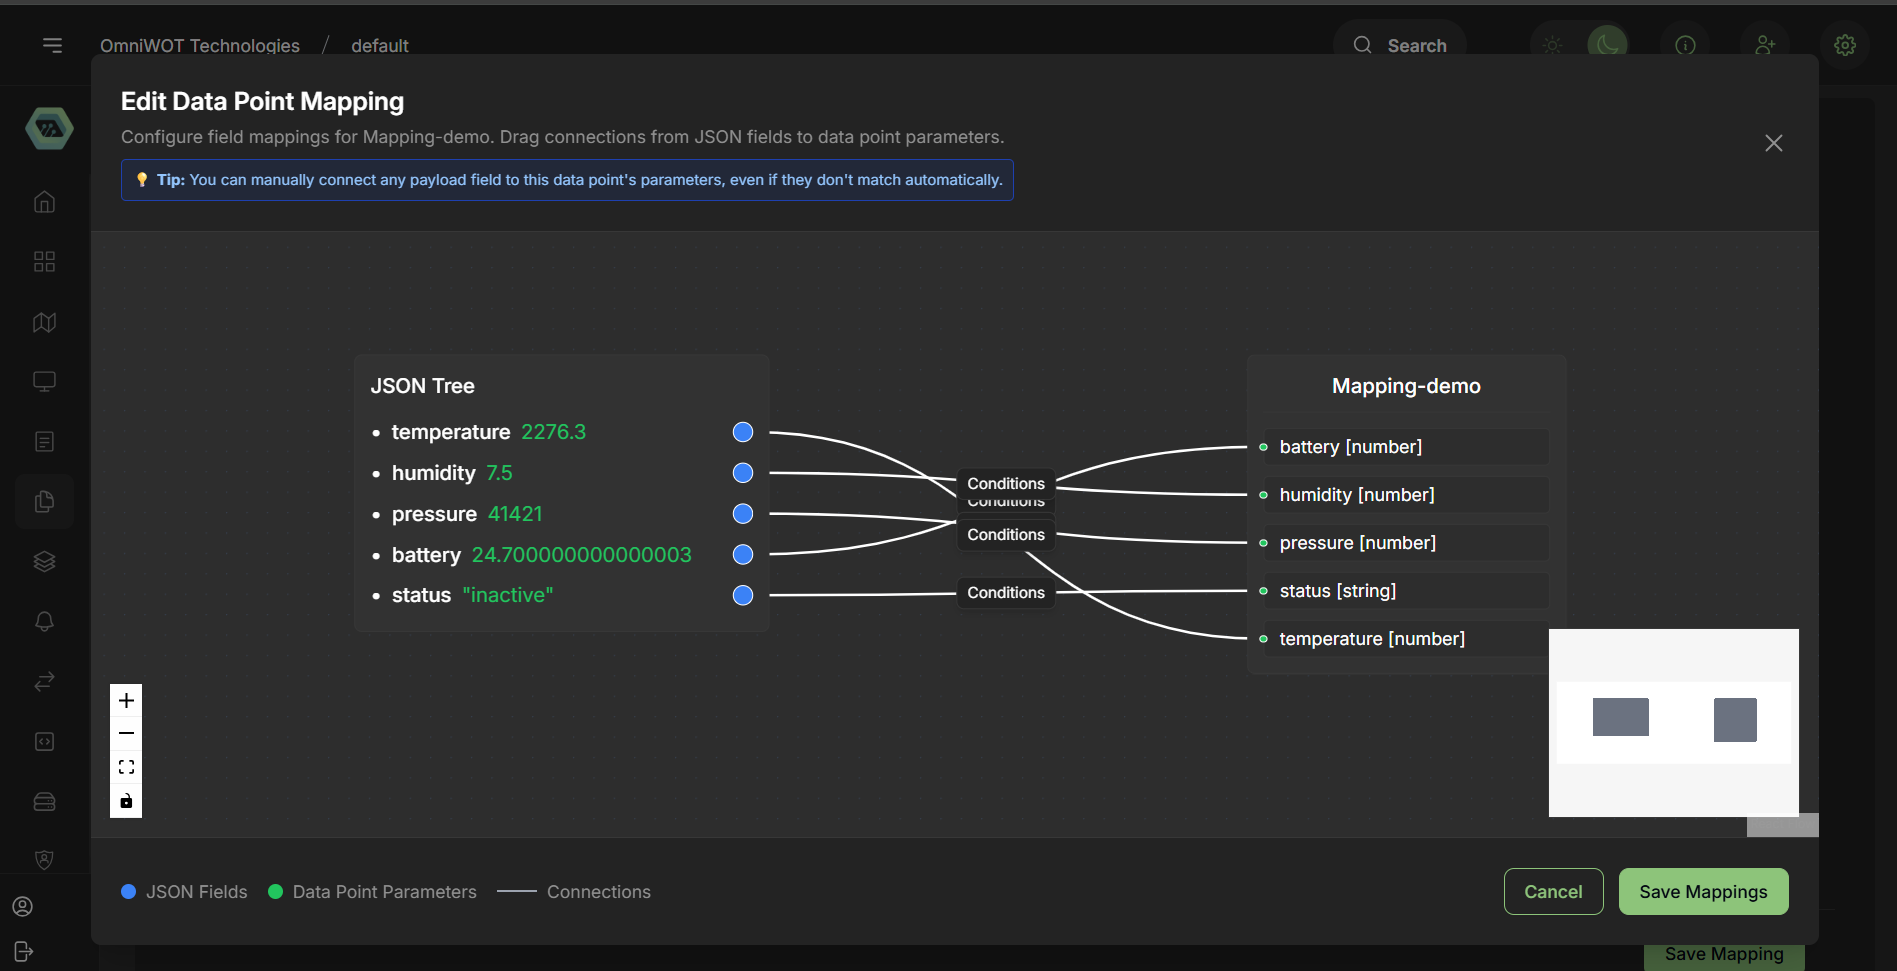Switch to light theme using sun icon
1897x971 pixels.
[1553, 45]
